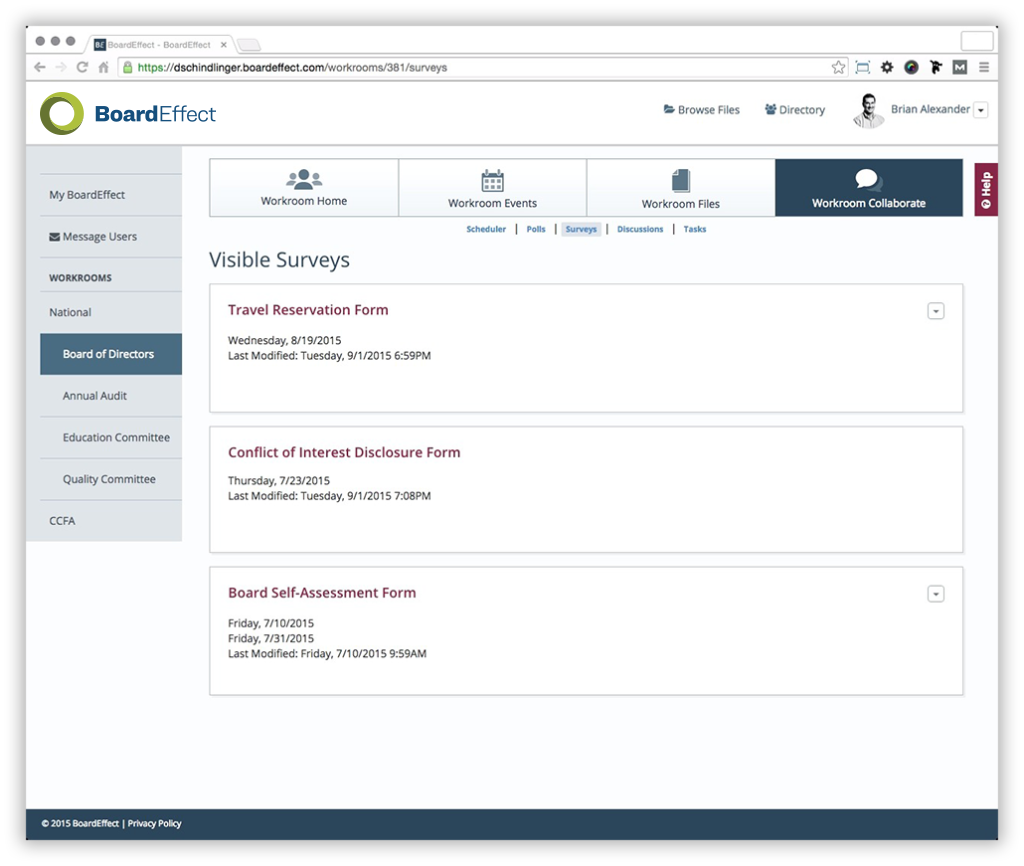Image resolution: width=1024 pixels, height=866 pixels.
Task: Expand the Board Self-Assessment Form options menu
Action: [x=936, y=593]
